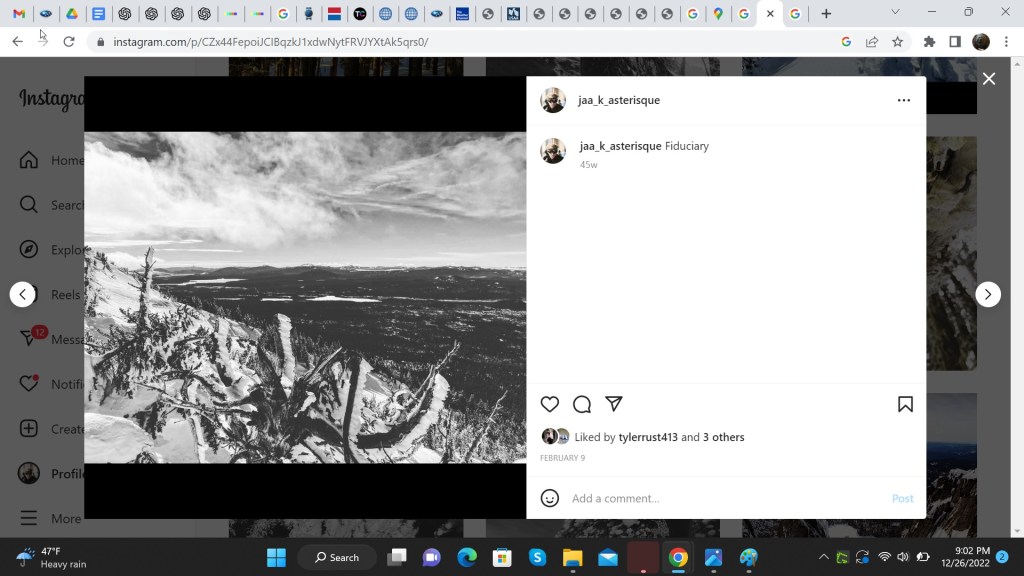Share the post via paper plane icon

click(614, 404)
